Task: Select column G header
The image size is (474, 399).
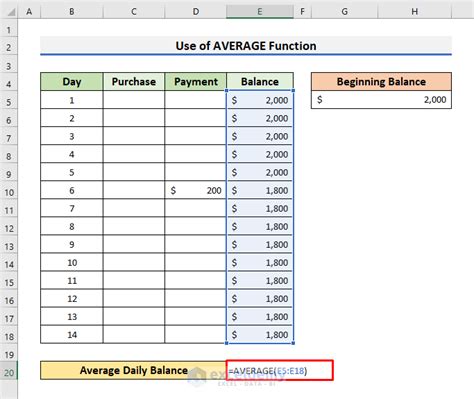Action: point(345,12)
